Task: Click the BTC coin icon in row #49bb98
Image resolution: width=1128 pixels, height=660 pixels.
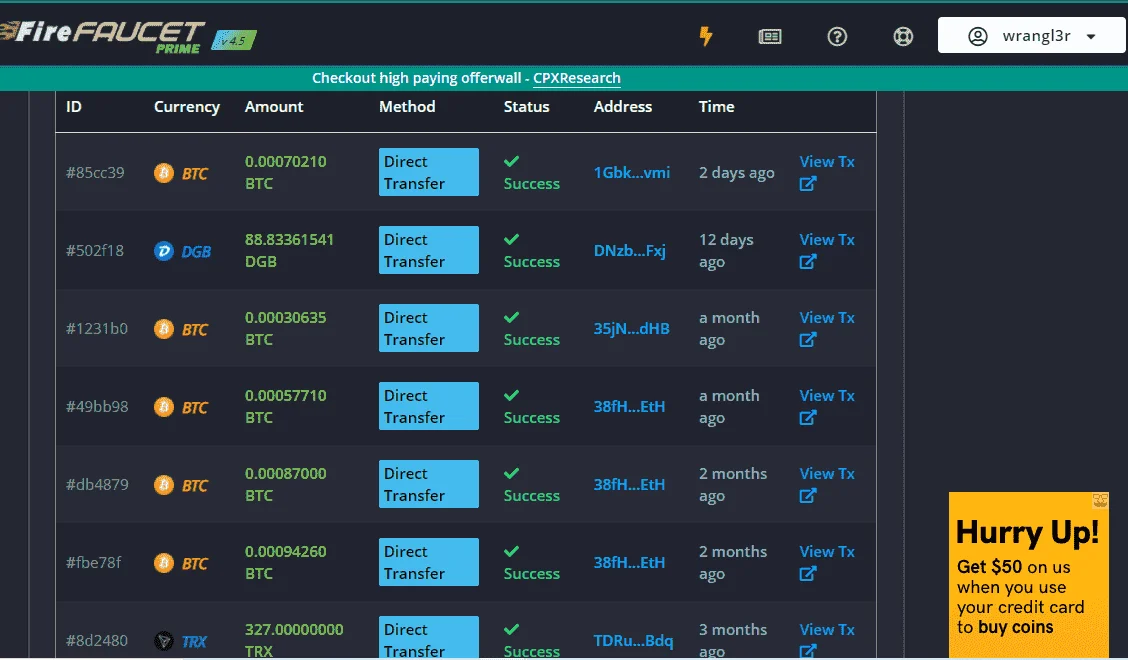Action: pyautogui.click(x=164, y=407)
